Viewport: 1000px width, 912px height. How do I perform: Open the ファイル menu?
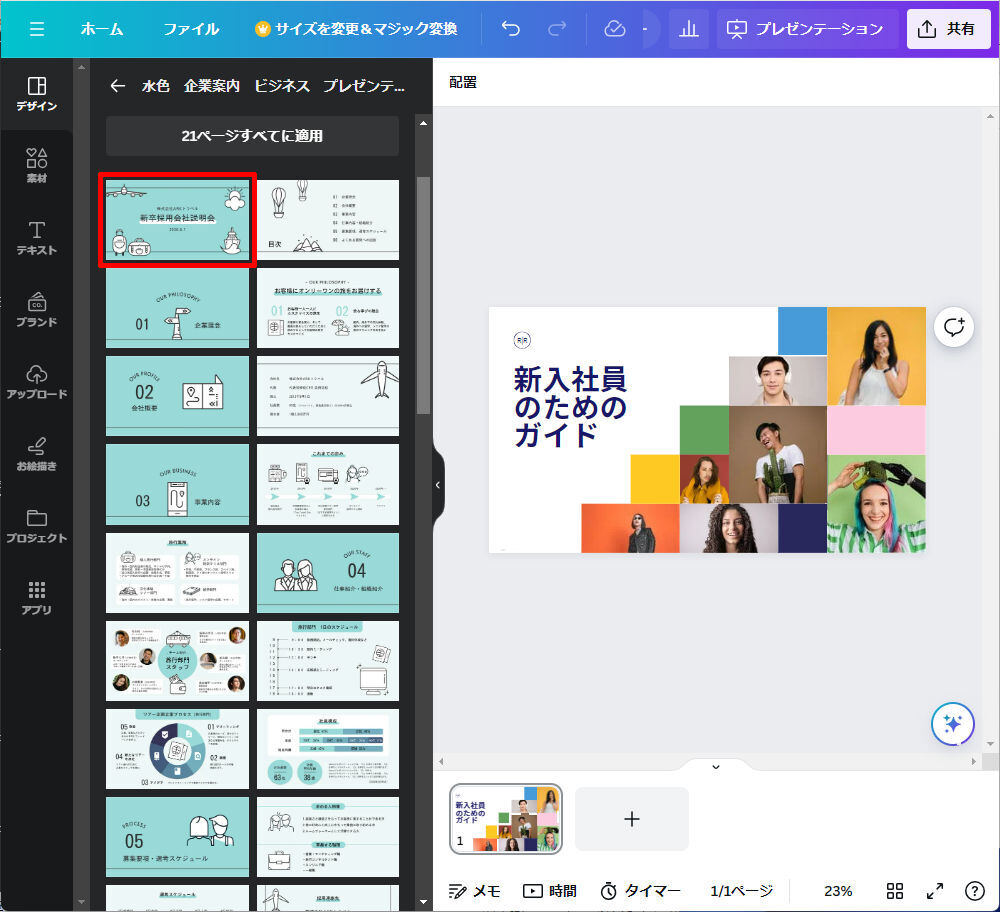191,29
